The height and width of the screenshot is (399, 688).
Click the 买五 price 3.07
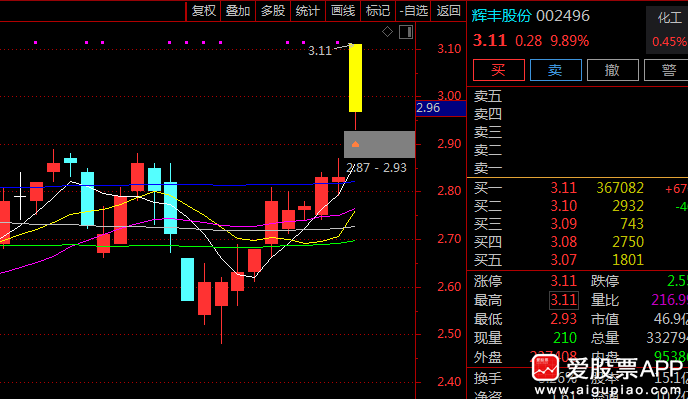[x=563, y=260]
